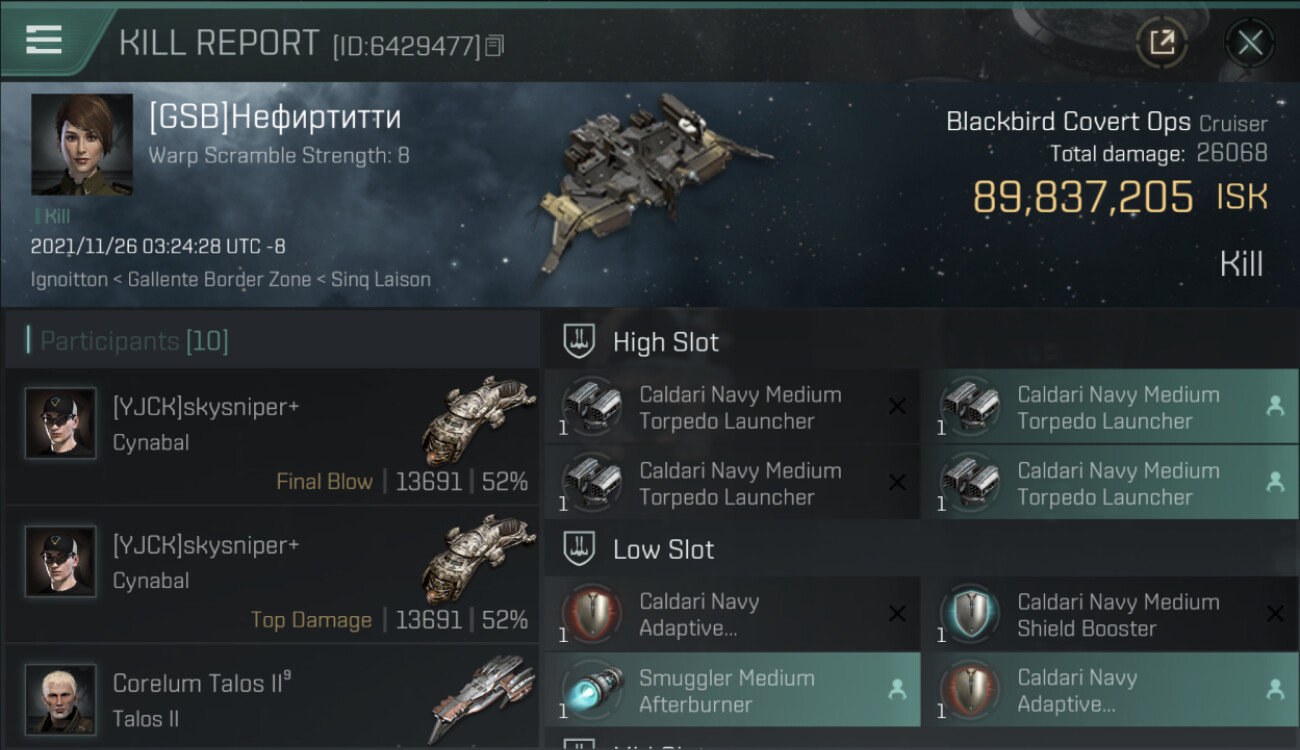1300x750 pixels.
Task: Click the share kill report icon
Action: (x=1161, y=42)
